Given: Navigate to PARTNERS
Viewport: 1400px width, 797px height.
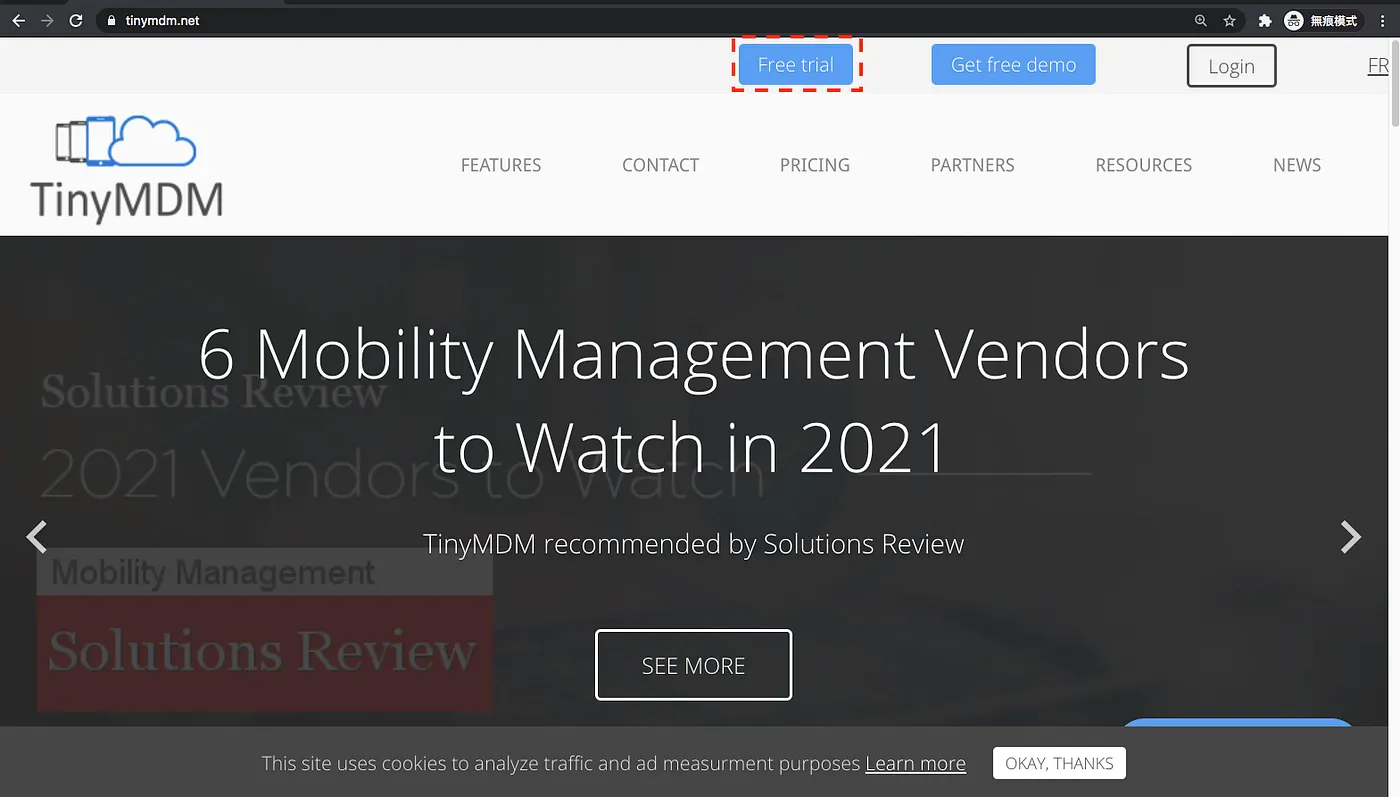Looking at the screenshot, I should pos(972,165).
